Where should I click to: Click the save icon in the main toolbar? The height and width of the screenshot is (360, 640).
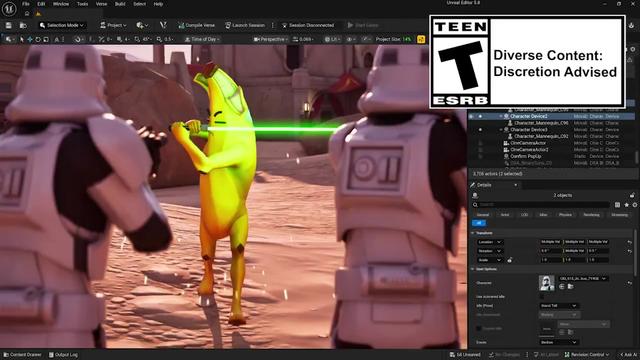click(9, 25)
